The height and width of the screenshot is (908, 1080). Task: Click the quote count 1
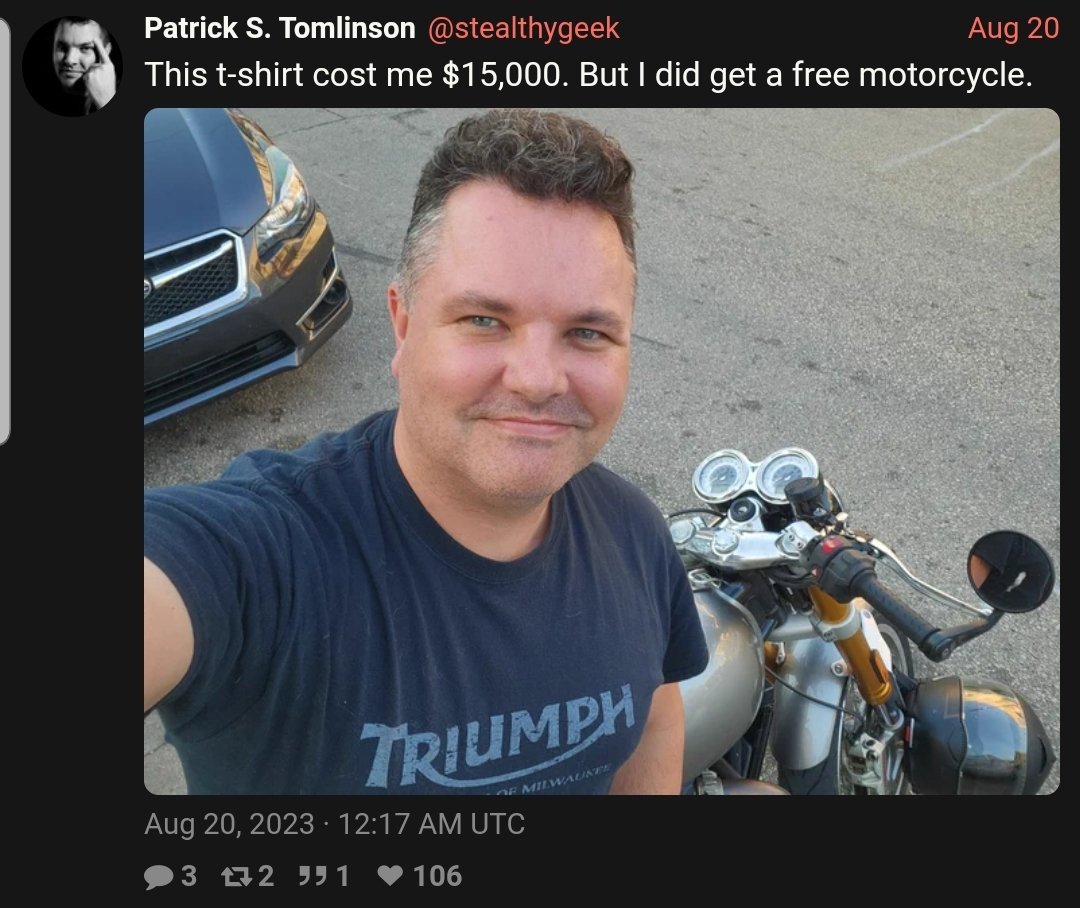(x=342, y=876)
